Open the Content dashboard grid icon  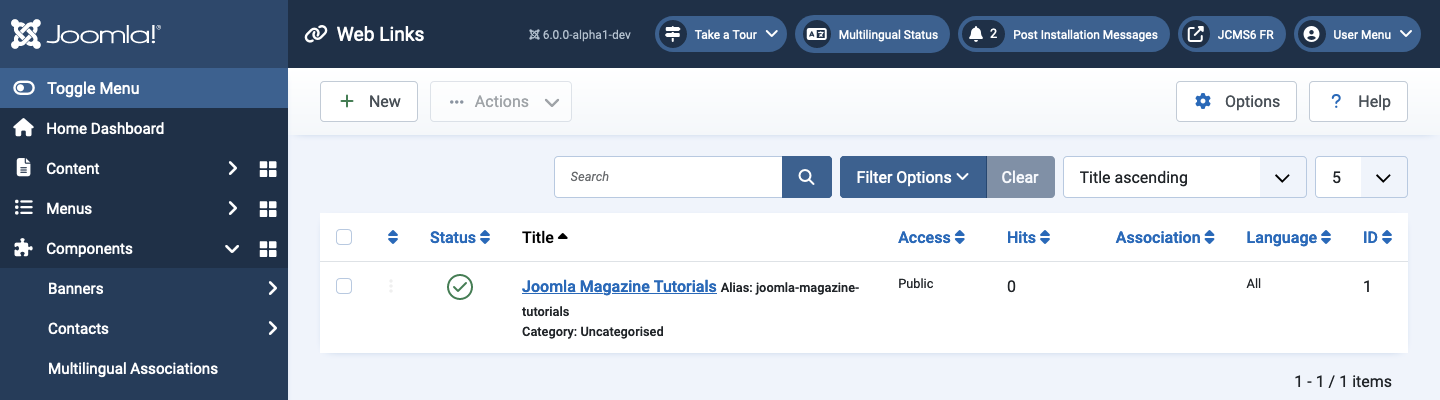(x=268, y=169)
